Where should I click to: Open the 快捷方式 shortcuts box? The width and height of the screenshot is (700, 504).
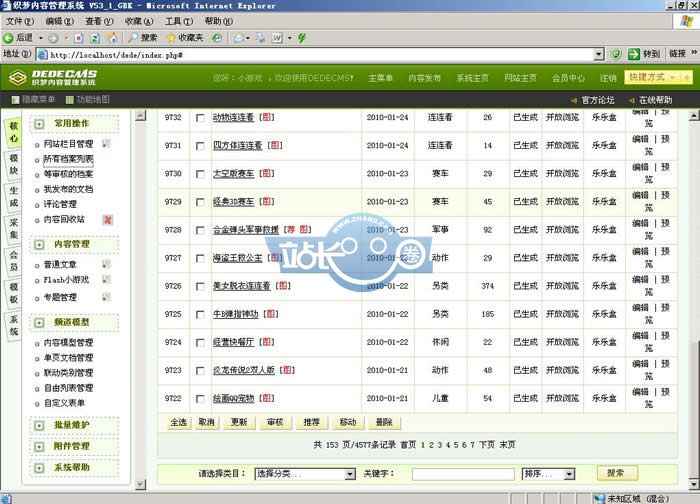tap(658, 78)
